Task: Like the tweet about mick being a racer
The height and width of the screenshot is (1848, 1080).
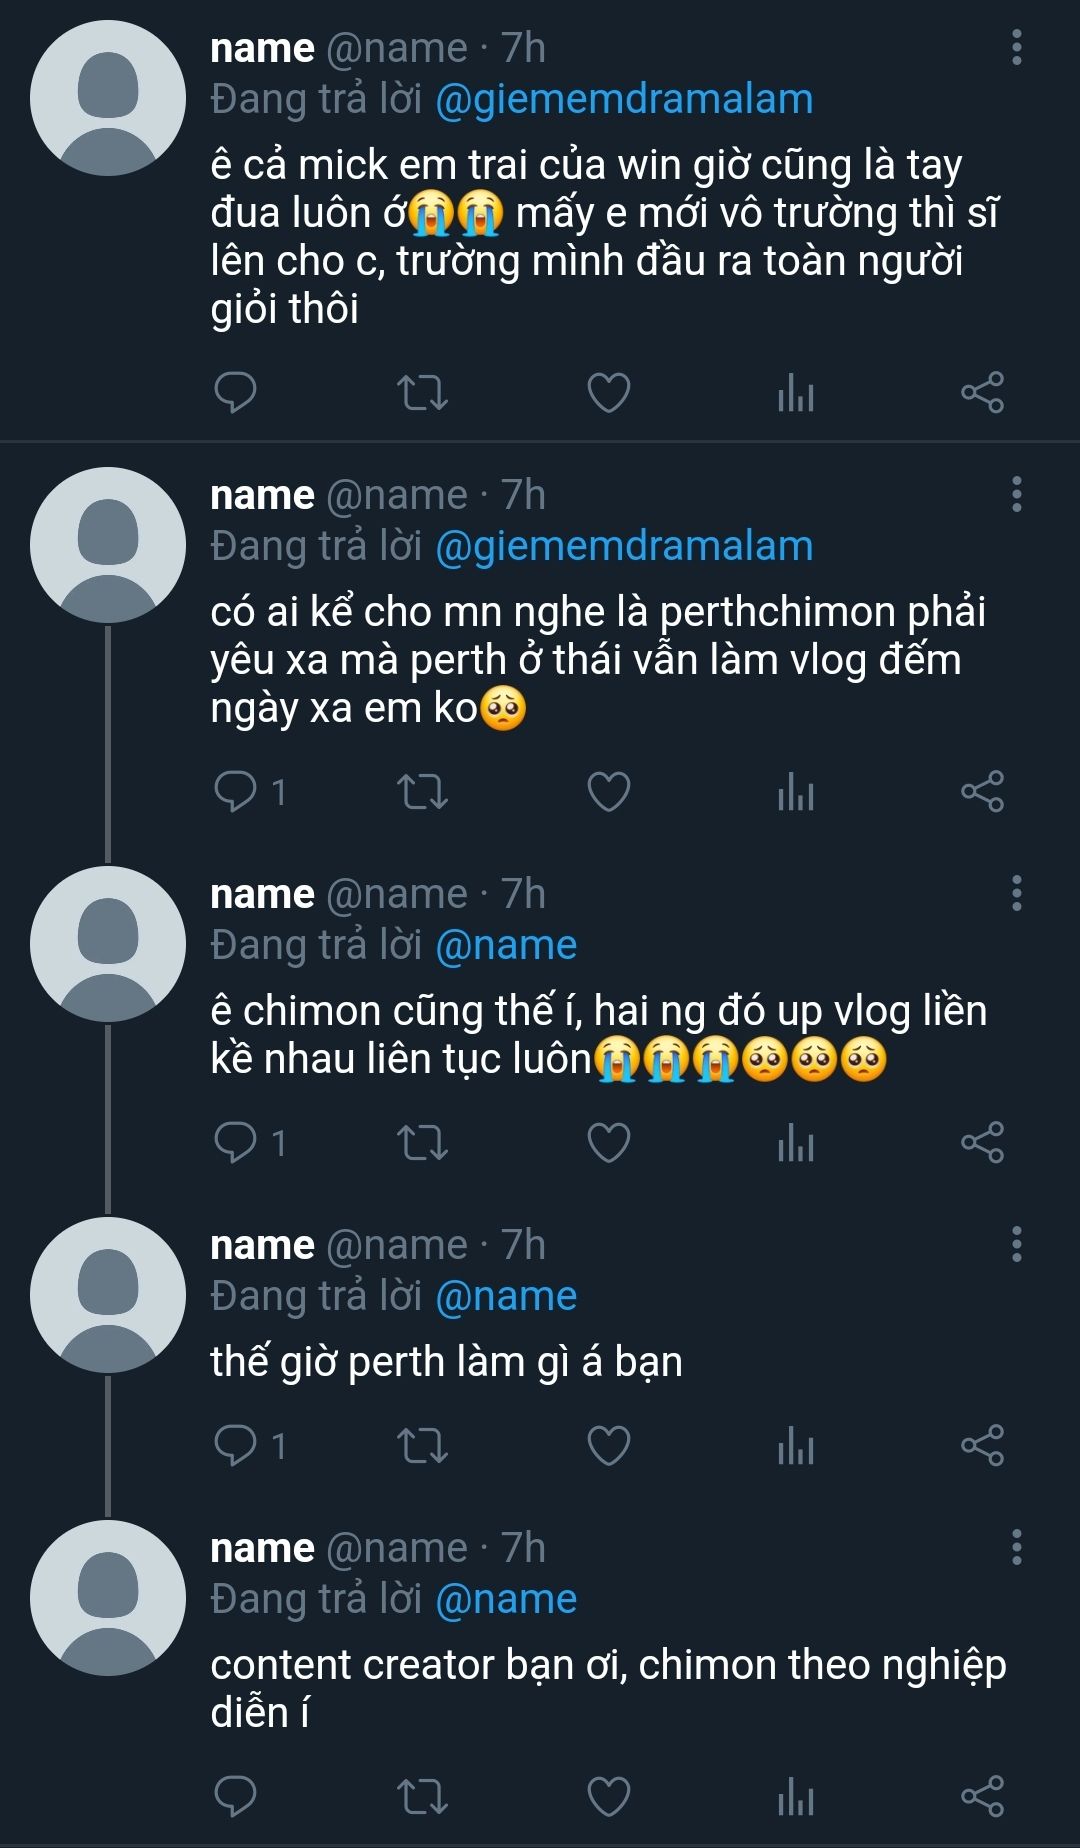Action: point(608,392)
